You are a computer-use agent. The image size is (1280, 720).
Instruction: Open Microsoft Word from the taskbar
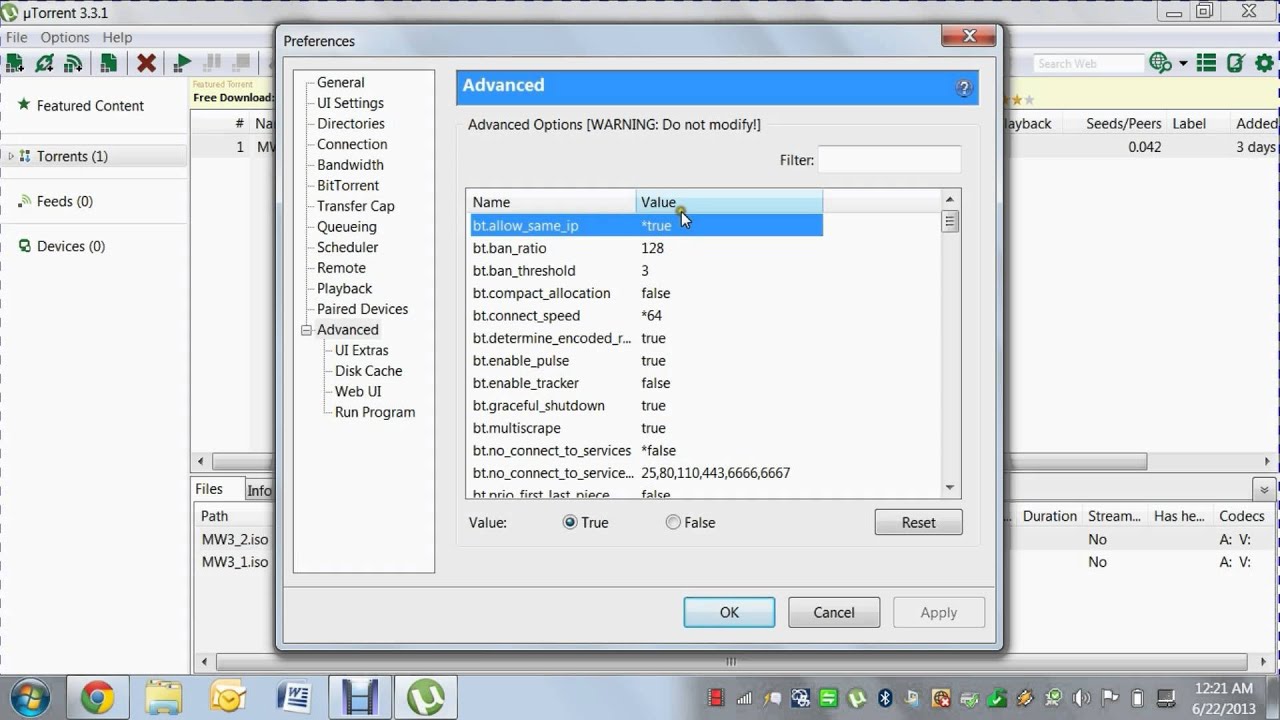(x=294, y=697)
